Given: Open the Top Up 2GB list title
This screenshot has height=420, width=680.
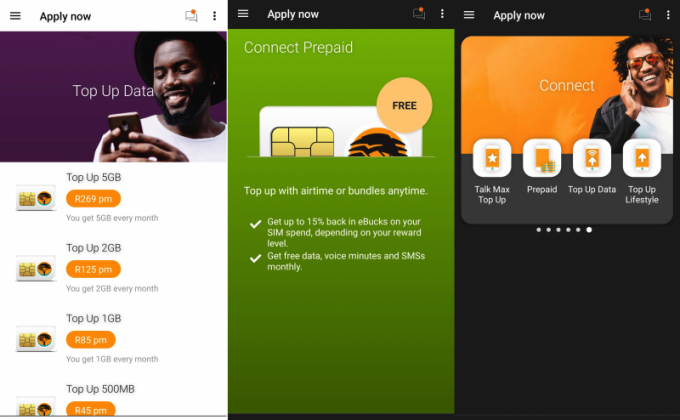Looking at the screenshot, I should [x=94, y=248].
